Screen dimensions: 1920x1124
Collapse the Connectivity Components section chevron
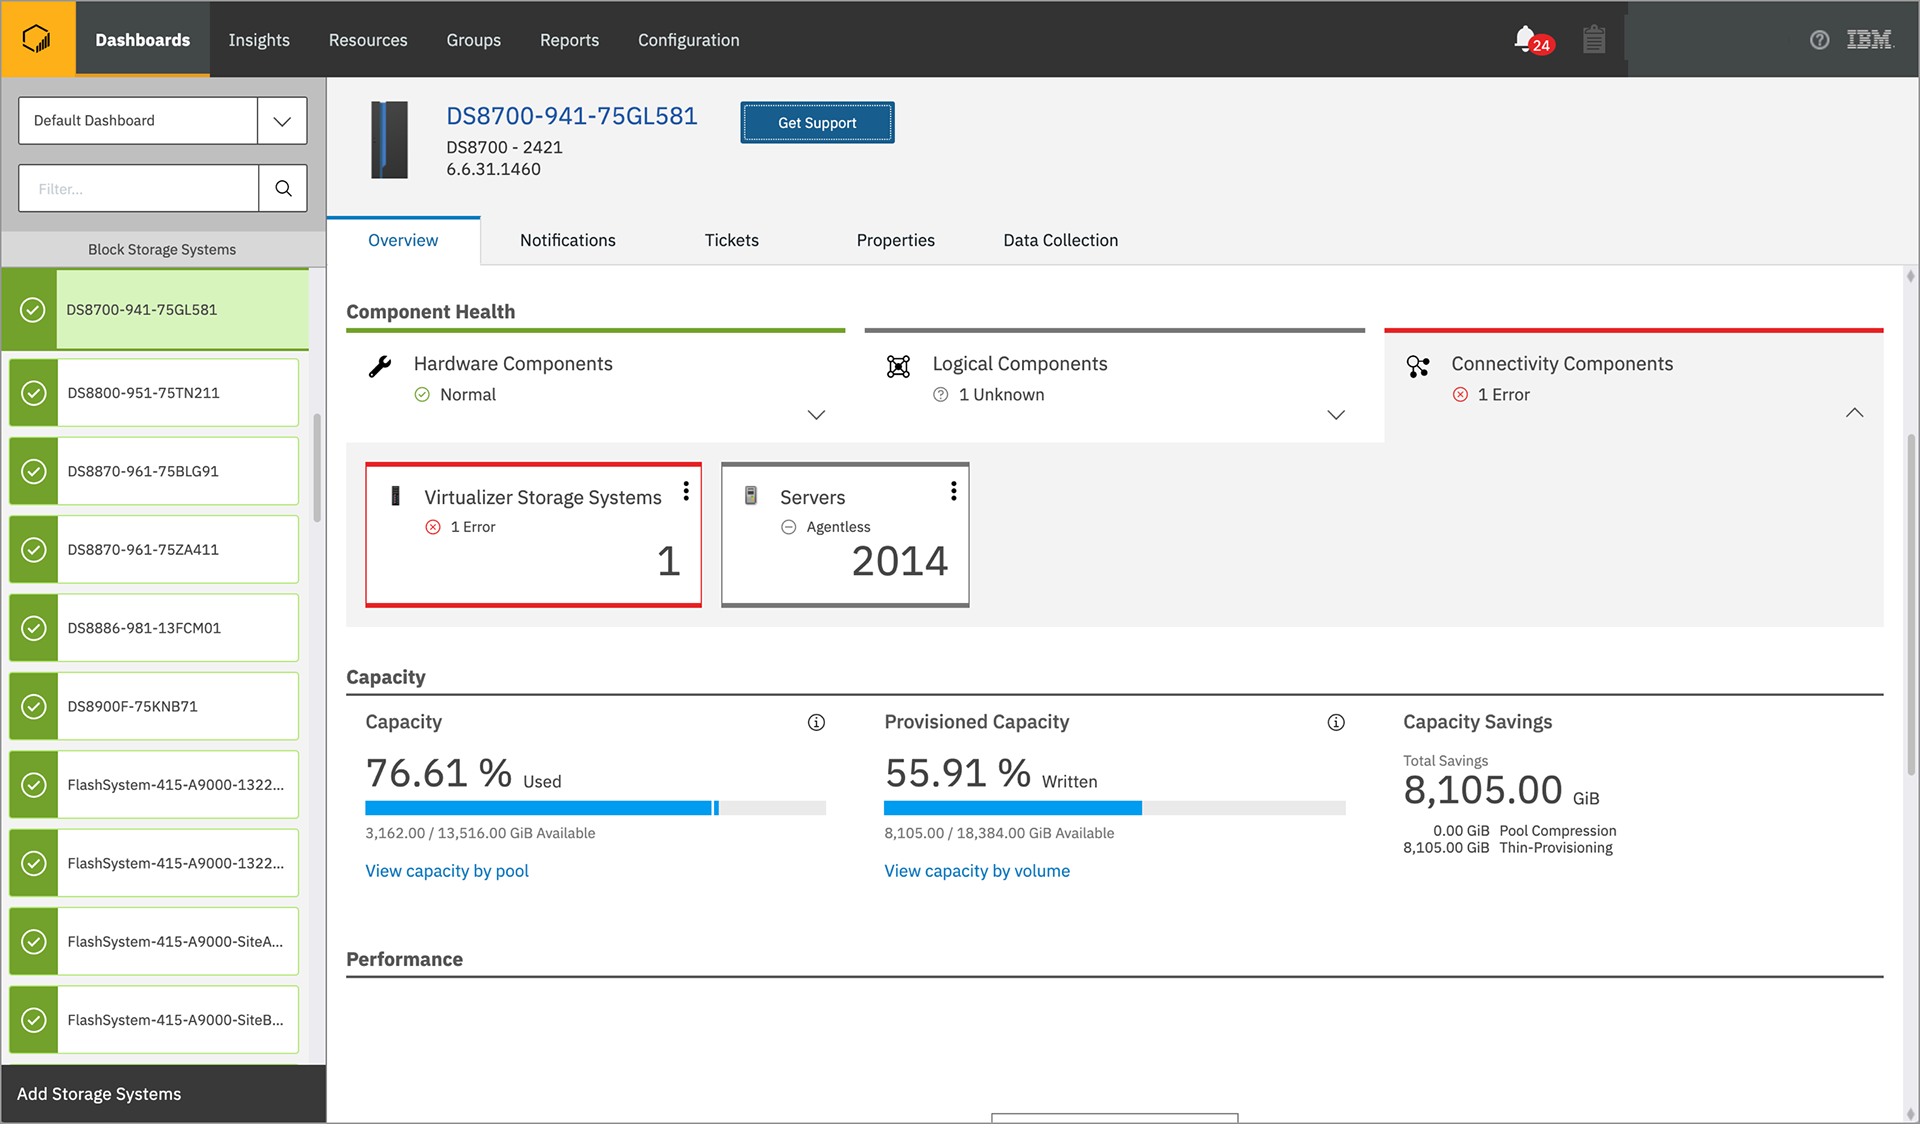[1855, 413]
